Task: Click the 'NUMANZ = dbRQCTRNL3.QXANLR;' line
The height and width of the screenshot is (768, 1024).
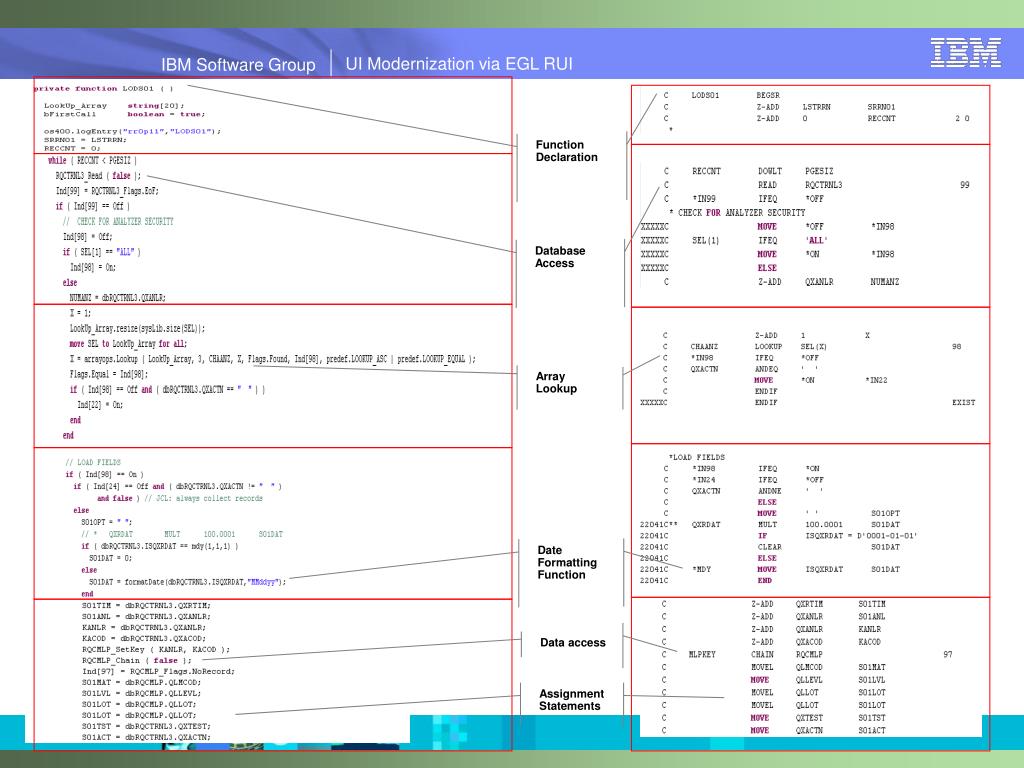Action: [118, 298]
